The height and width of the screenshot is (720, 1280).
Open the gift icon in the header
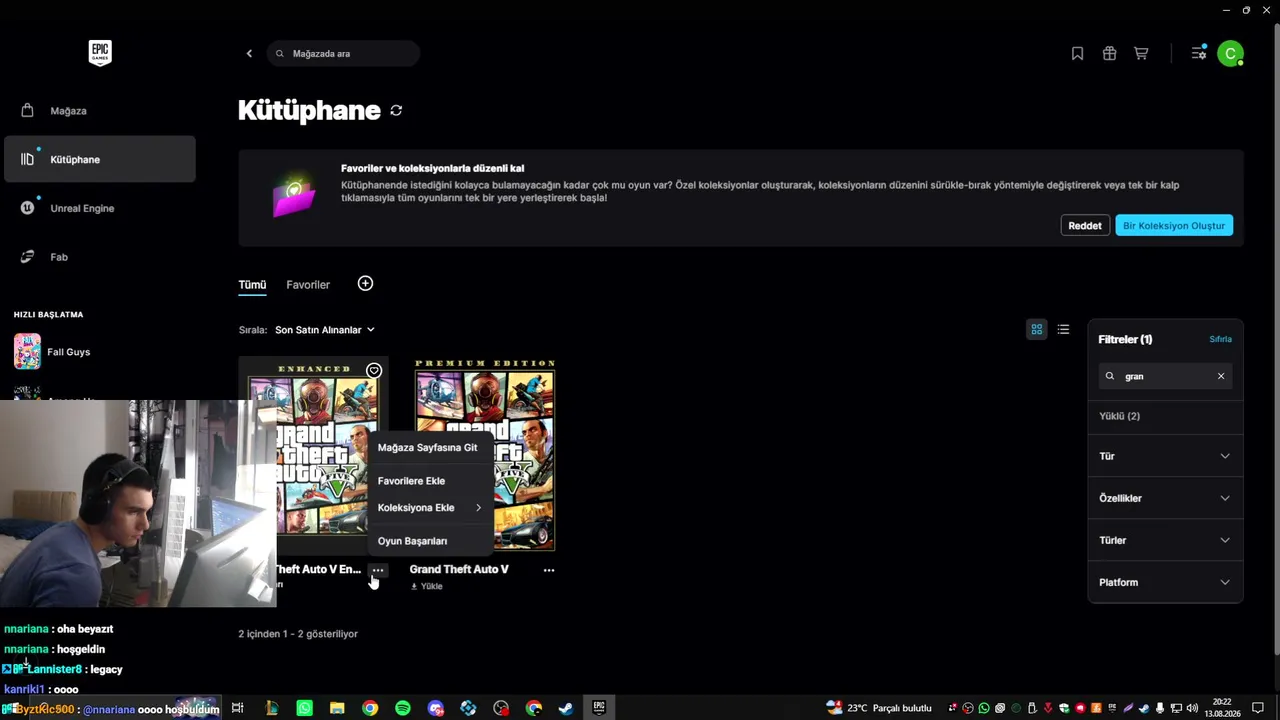tap(1109, 54)
